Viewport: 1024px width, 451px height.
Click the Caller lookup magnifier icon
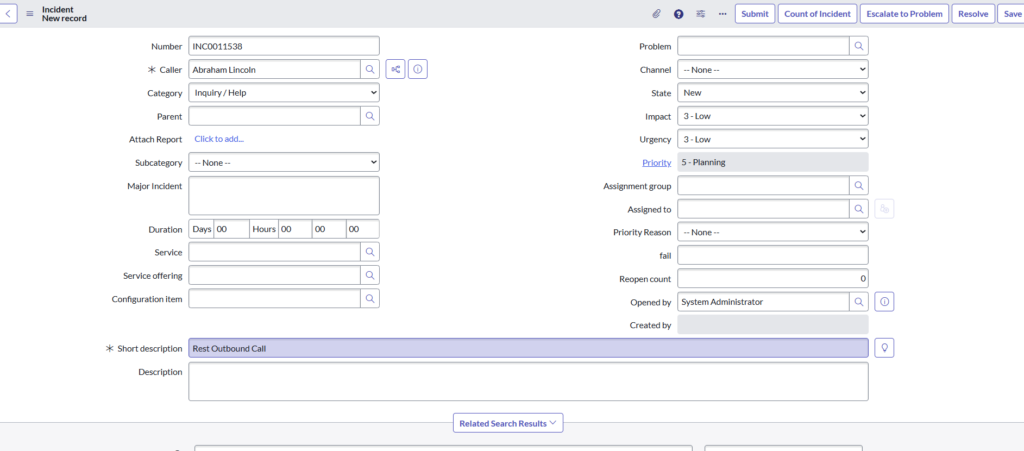click(370, 69)
